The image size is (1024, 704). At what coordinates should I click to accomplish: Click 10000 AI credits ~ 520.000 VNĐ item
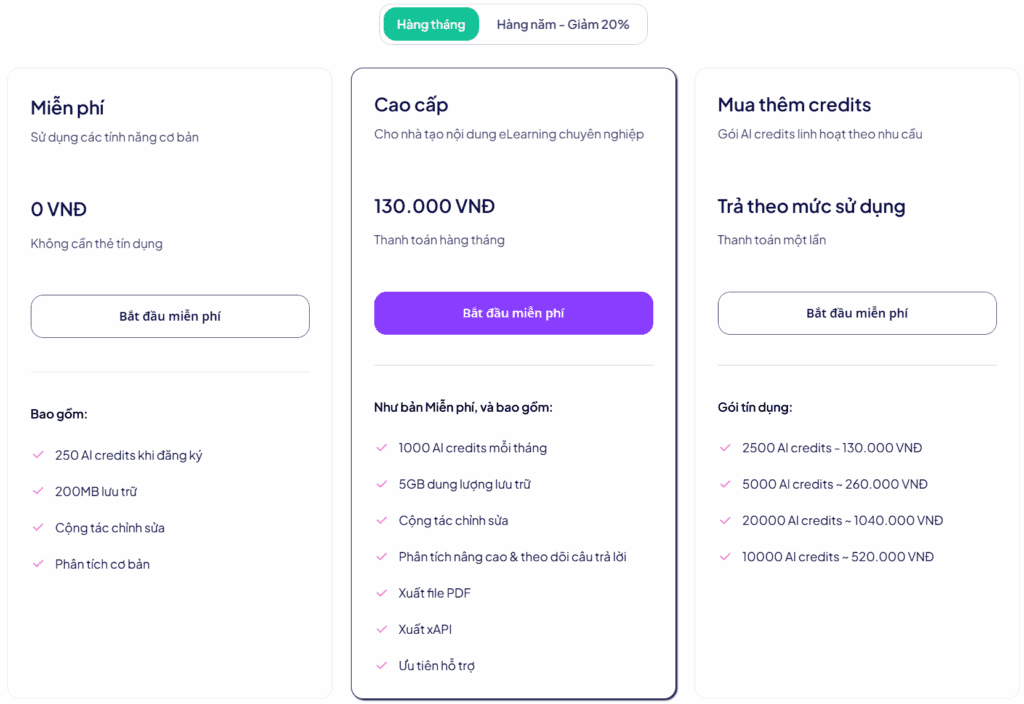838,557
